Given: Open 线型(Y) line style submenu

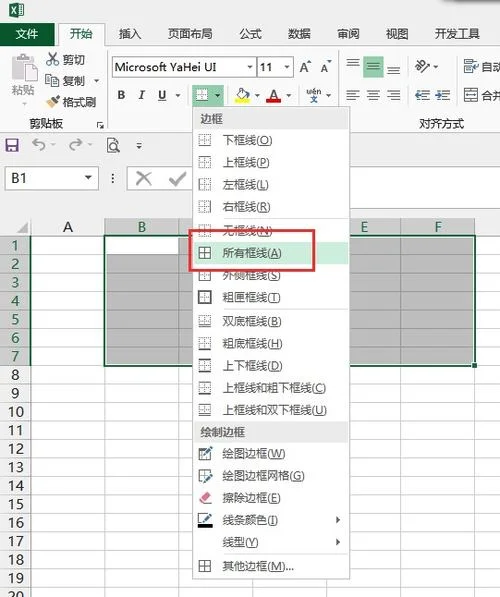Looking at the screenshot, I should click(x=271, y=542).
